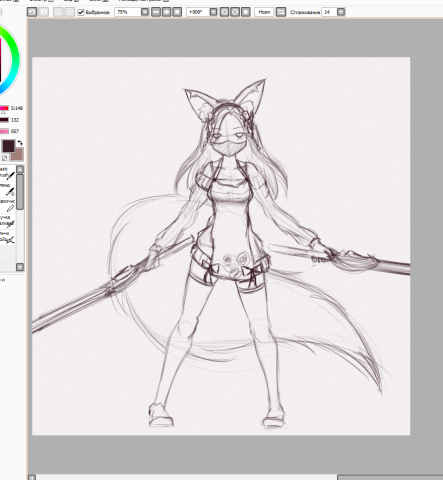Zoom out with the minus button

click(156, 12)
